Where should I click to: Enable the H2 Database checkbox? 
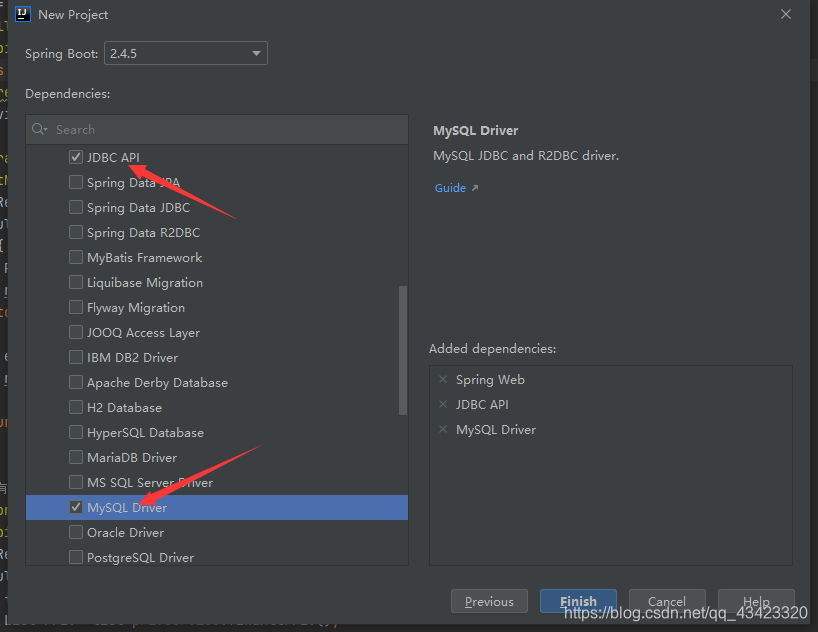(x=76, y=408)
